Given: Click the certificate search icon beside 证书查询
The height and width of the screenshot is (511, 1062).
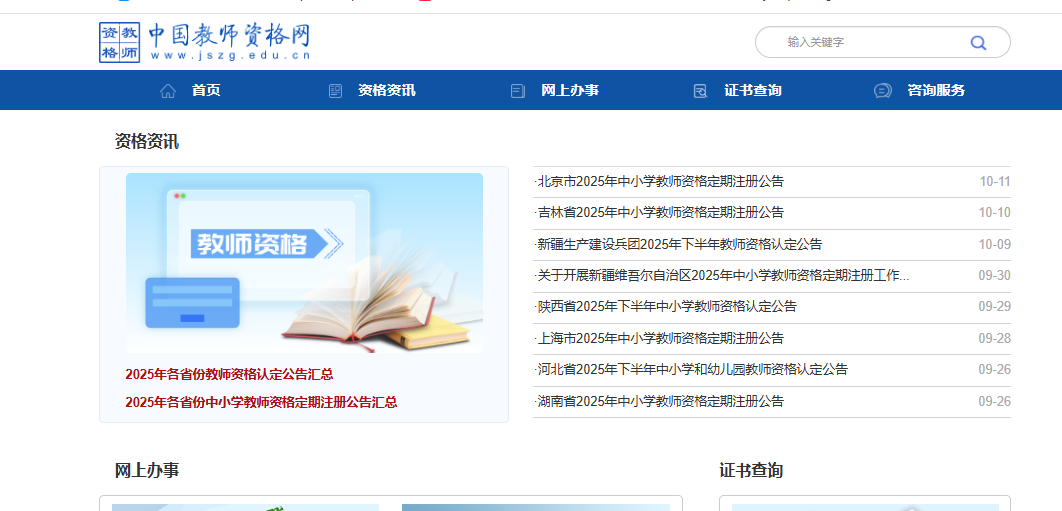Looking at the screenshot, I should tap(701, 91).
